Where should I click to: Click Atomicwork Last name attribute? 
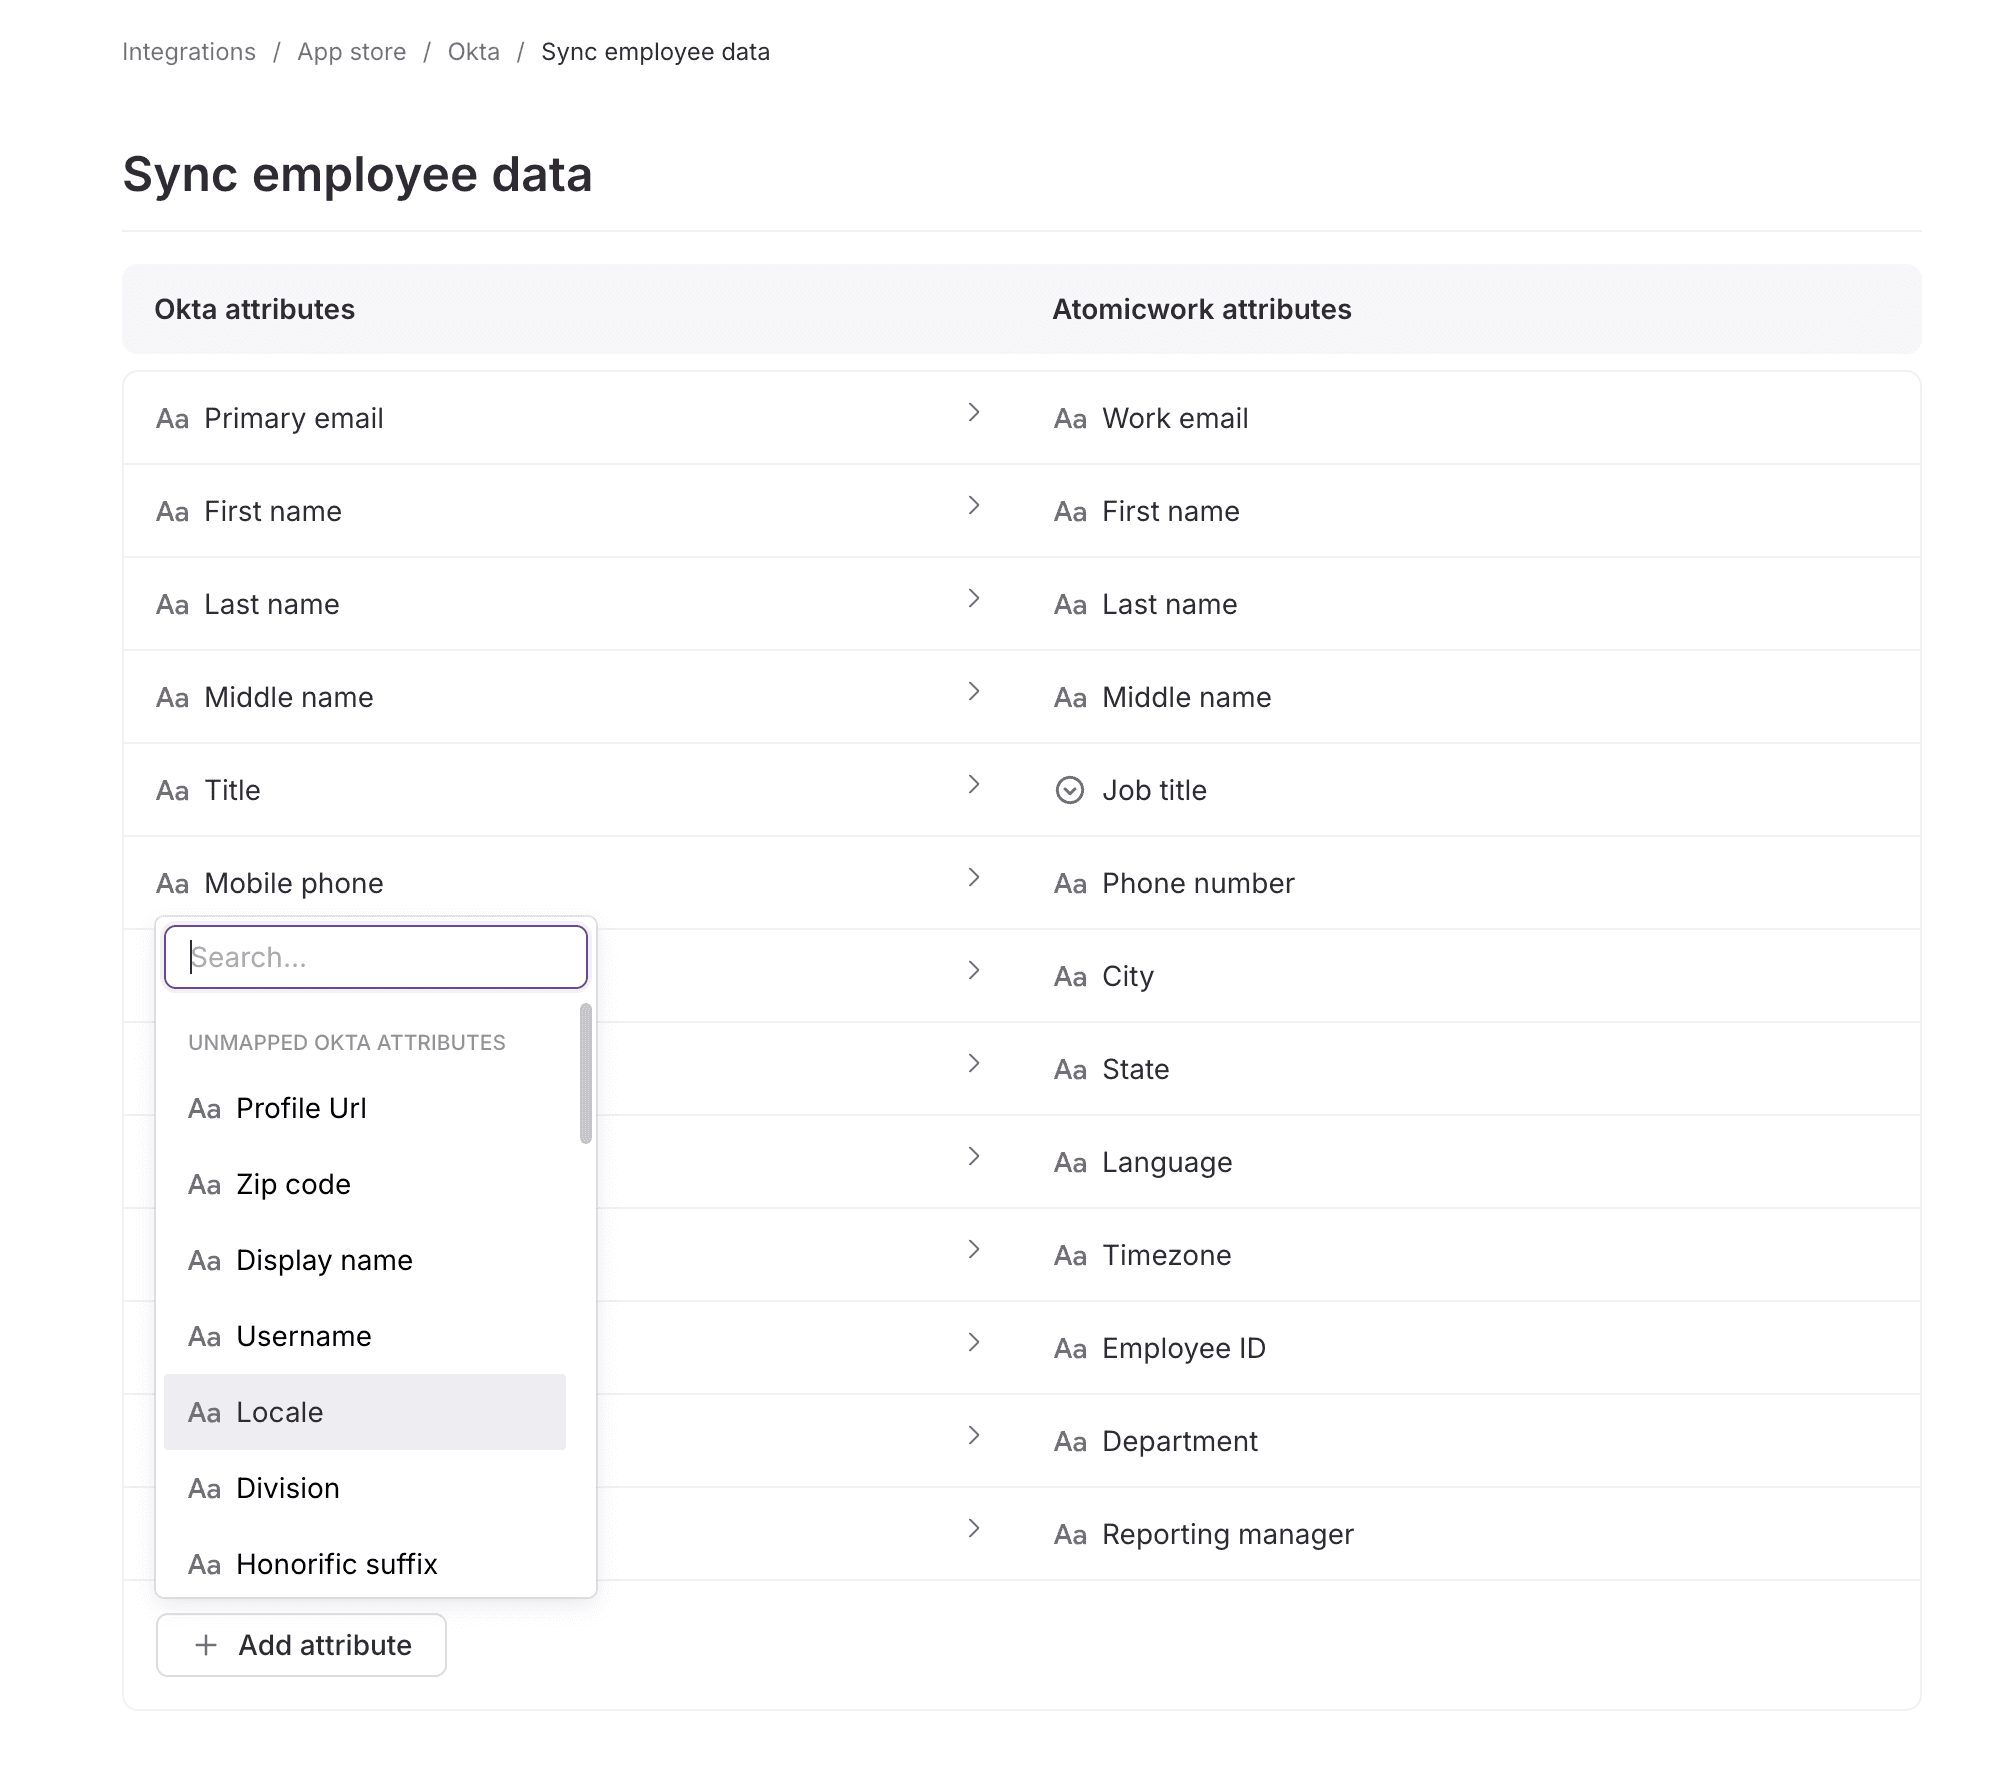coord(1169,604)
